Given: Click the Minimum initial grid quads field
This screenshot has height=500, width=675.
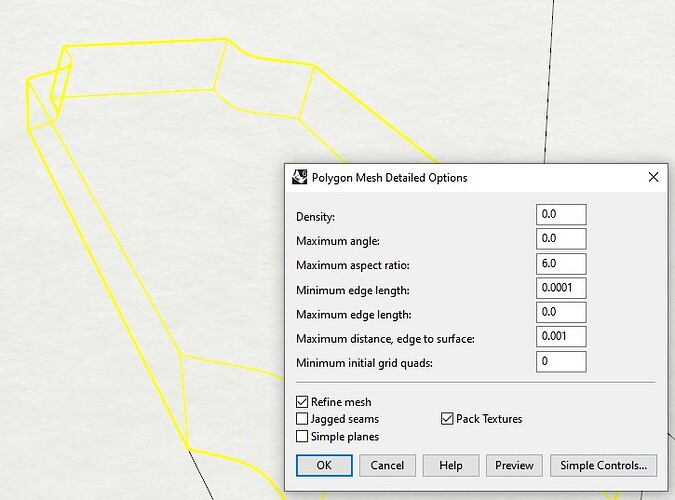Looking at the screenshot, I should (x=560, y=361).
